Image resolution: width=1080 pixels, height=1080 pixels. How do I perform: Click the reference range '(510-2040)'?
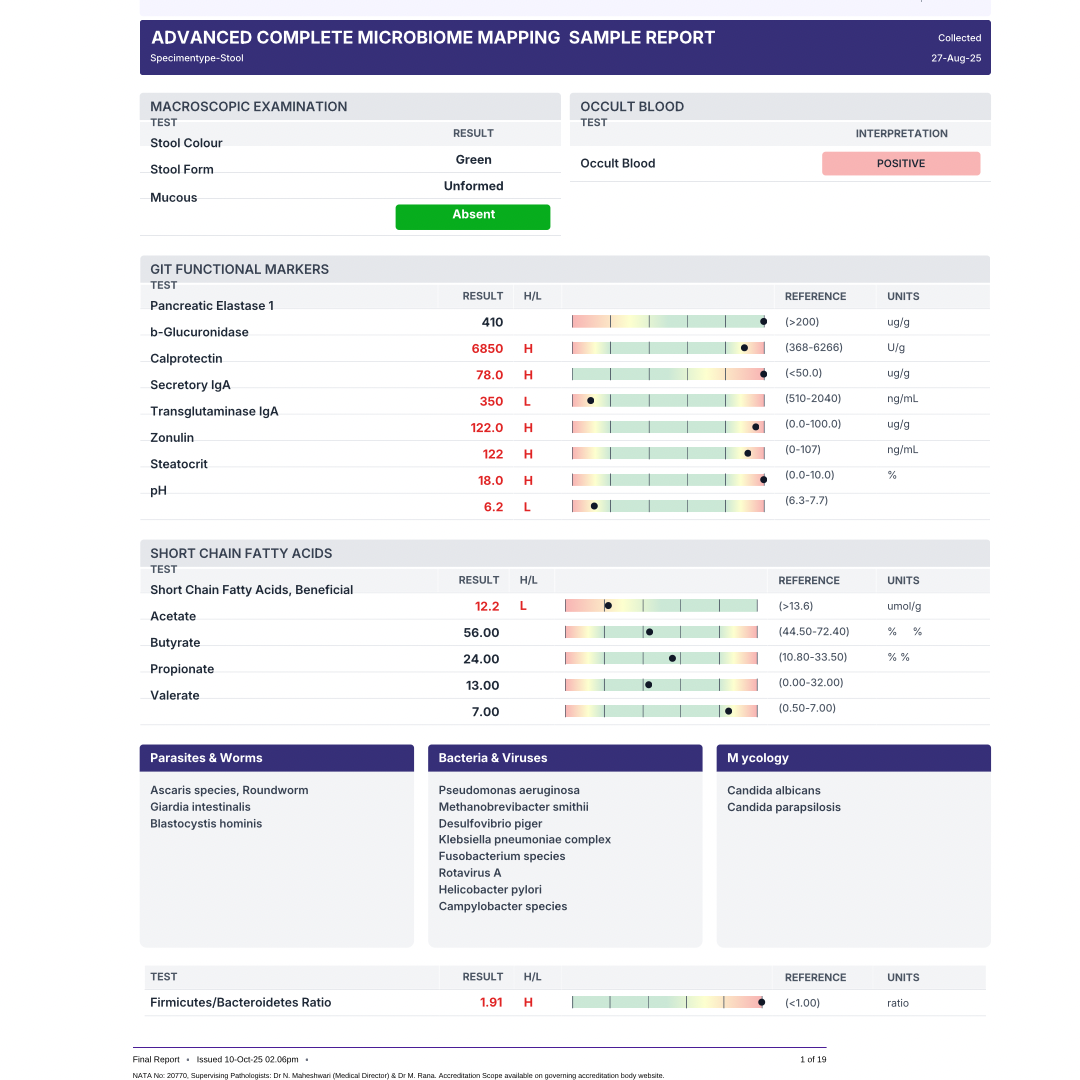pyautogui.click(x=813, y=398)
